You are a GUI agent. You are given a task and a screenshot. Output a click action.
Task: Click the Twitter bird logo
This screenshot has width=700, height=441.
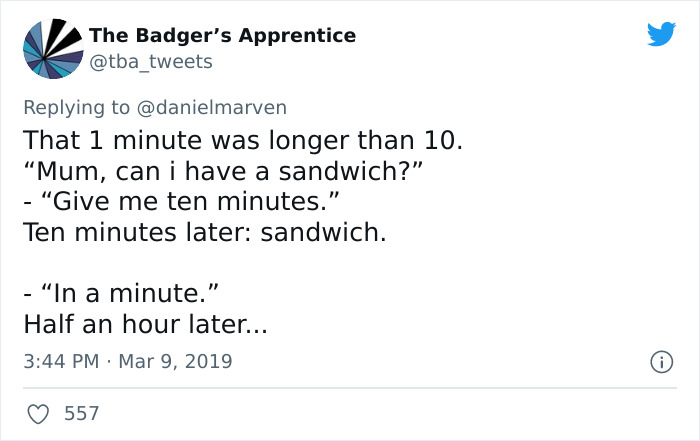coord(661,35)
